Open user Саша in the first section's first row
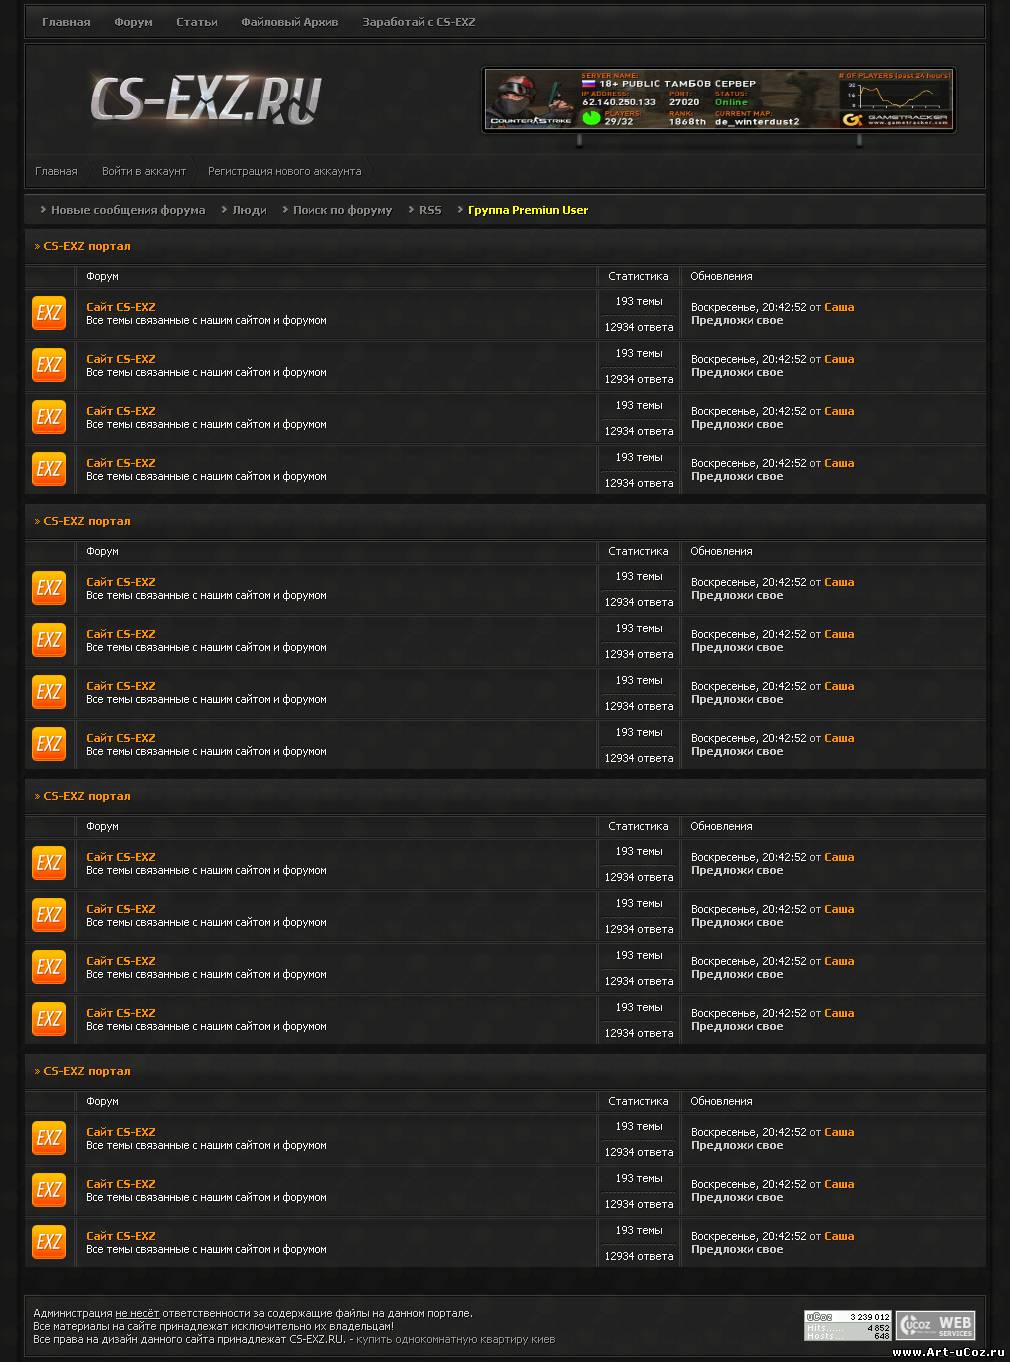 point(839,307)
